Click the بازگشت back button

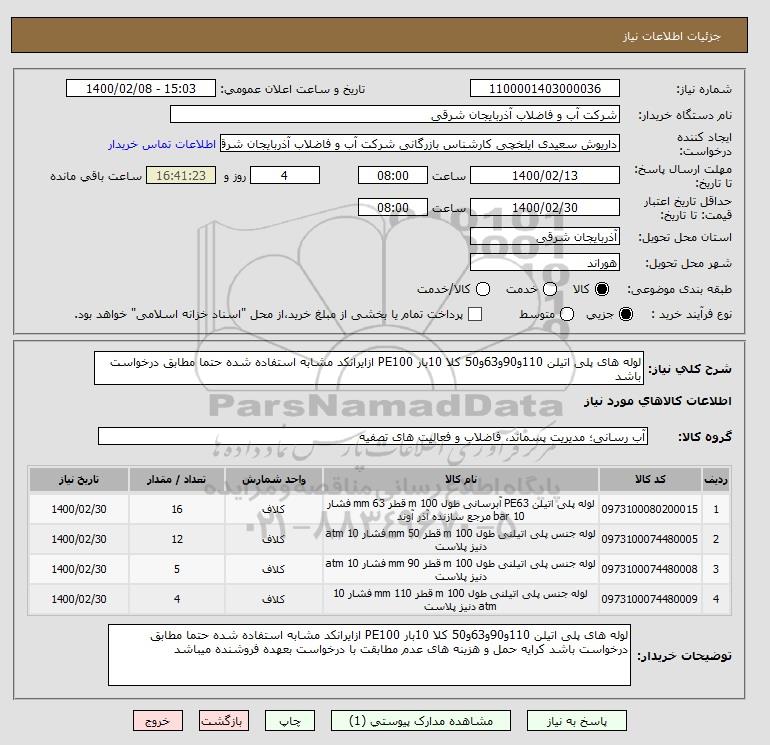pyautogui.click(x=223, y=721)
